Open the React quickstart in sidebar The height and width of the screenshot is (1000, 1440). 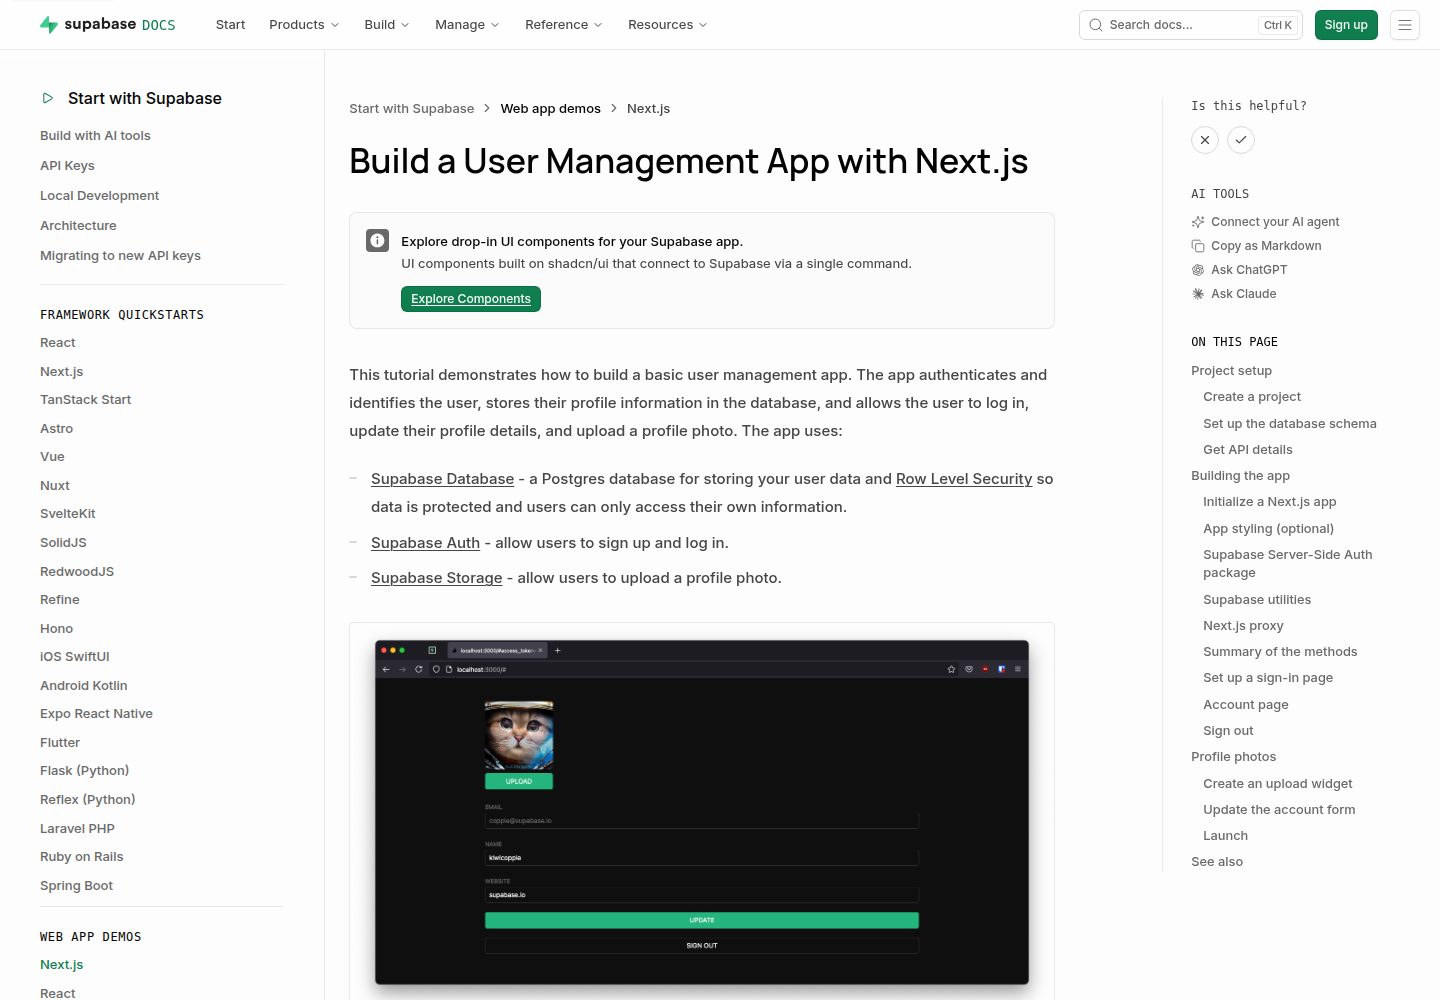pyautogui.click(x=58, y=343)
